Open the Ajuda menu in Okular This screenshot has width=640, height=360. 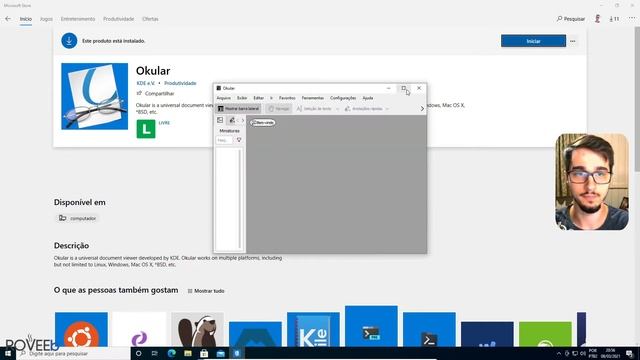[x=368, y=98]
